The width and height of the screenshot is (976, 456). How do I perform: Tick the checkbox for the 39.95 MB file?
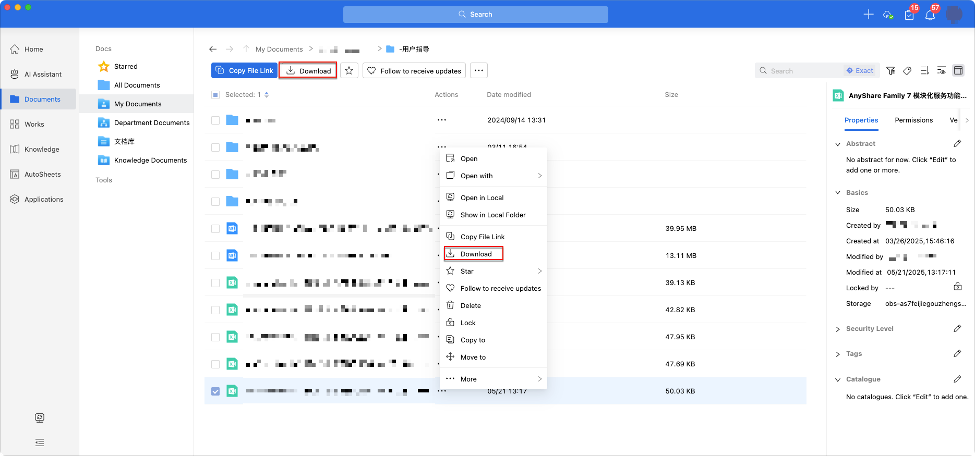[x=216, y=228]
